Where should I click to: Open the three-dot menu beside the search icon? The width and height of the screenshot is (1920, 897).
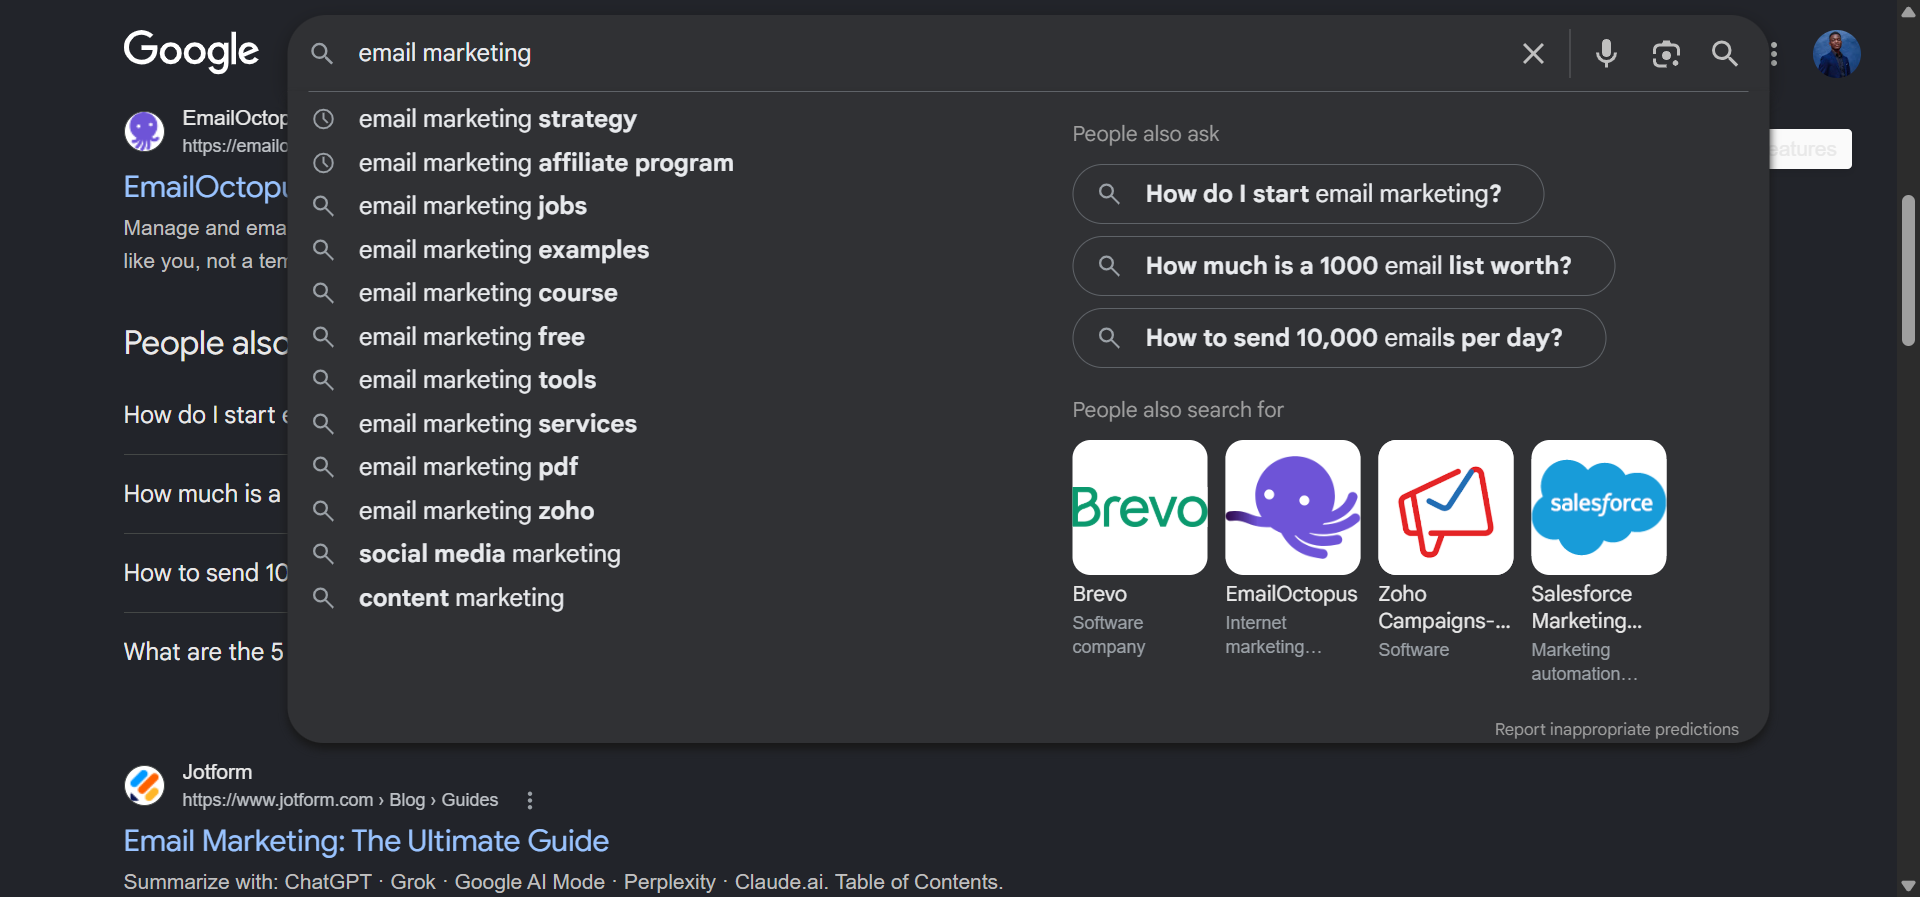(x=1774, y=53)
